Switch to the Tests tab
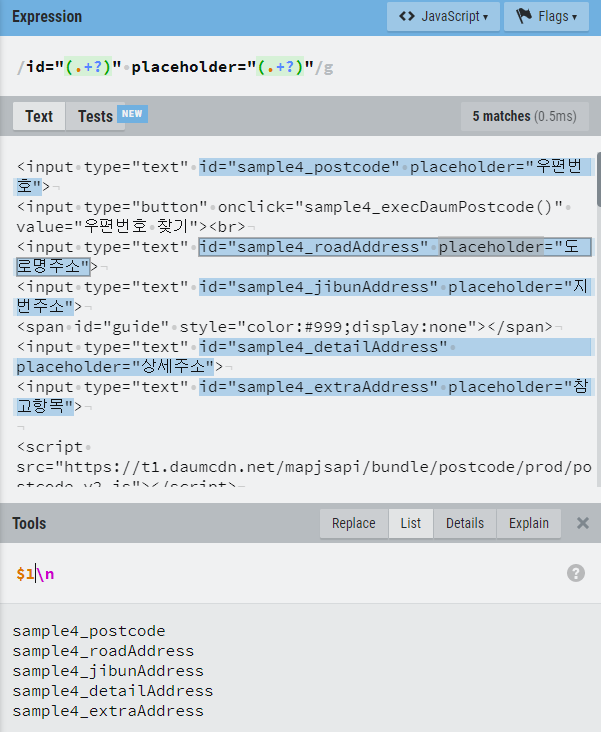 point(95,116)
